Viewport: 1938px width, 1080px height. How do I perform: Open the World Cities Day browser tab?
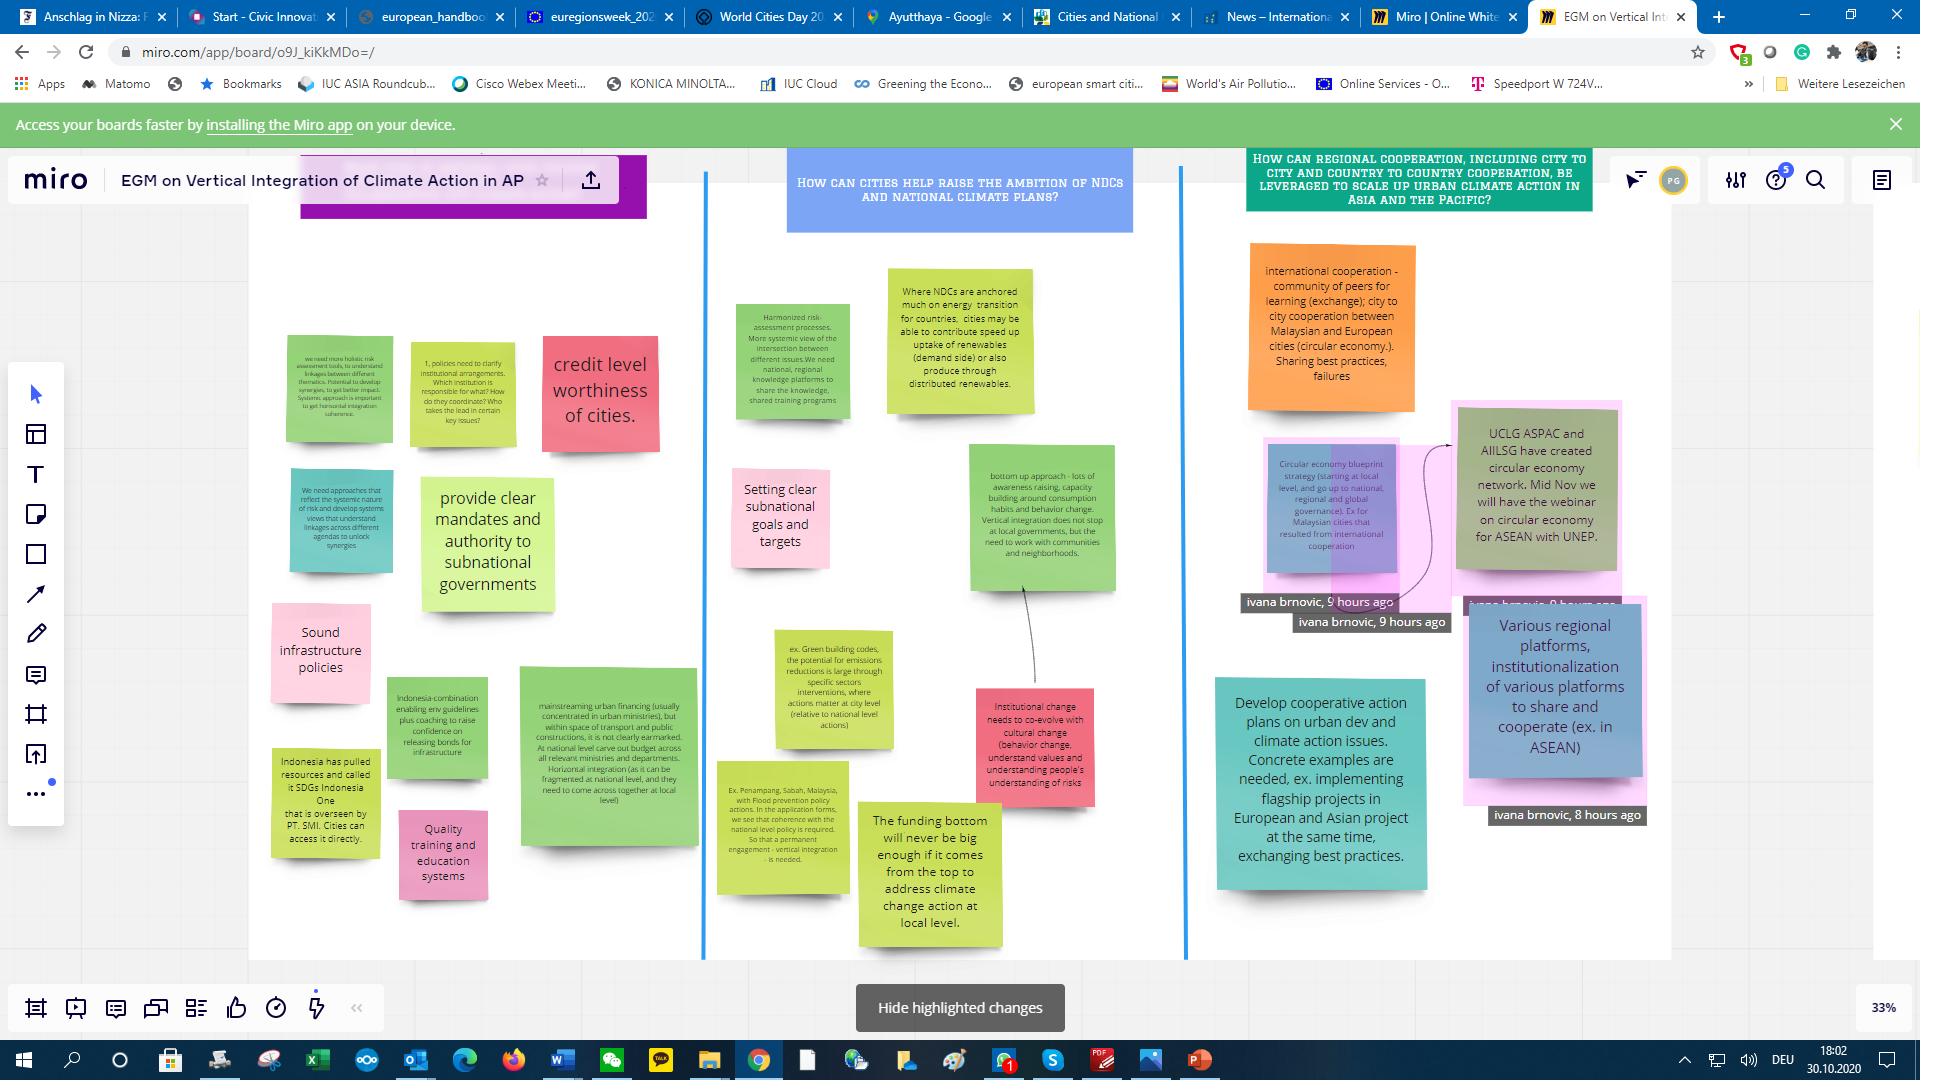(767, 17)
